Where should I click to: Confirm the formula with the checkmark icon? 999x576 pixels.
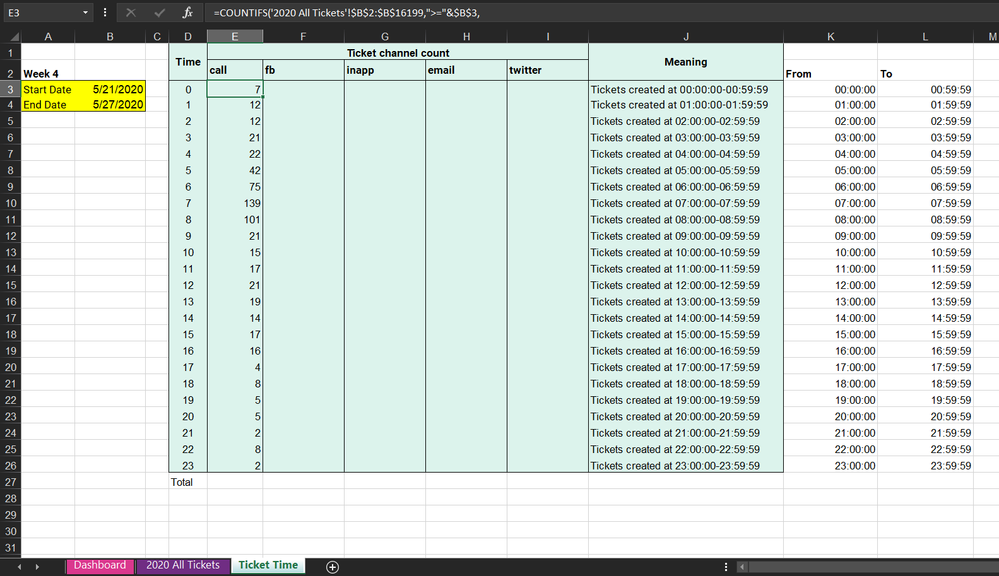click(x=159, y=13)
